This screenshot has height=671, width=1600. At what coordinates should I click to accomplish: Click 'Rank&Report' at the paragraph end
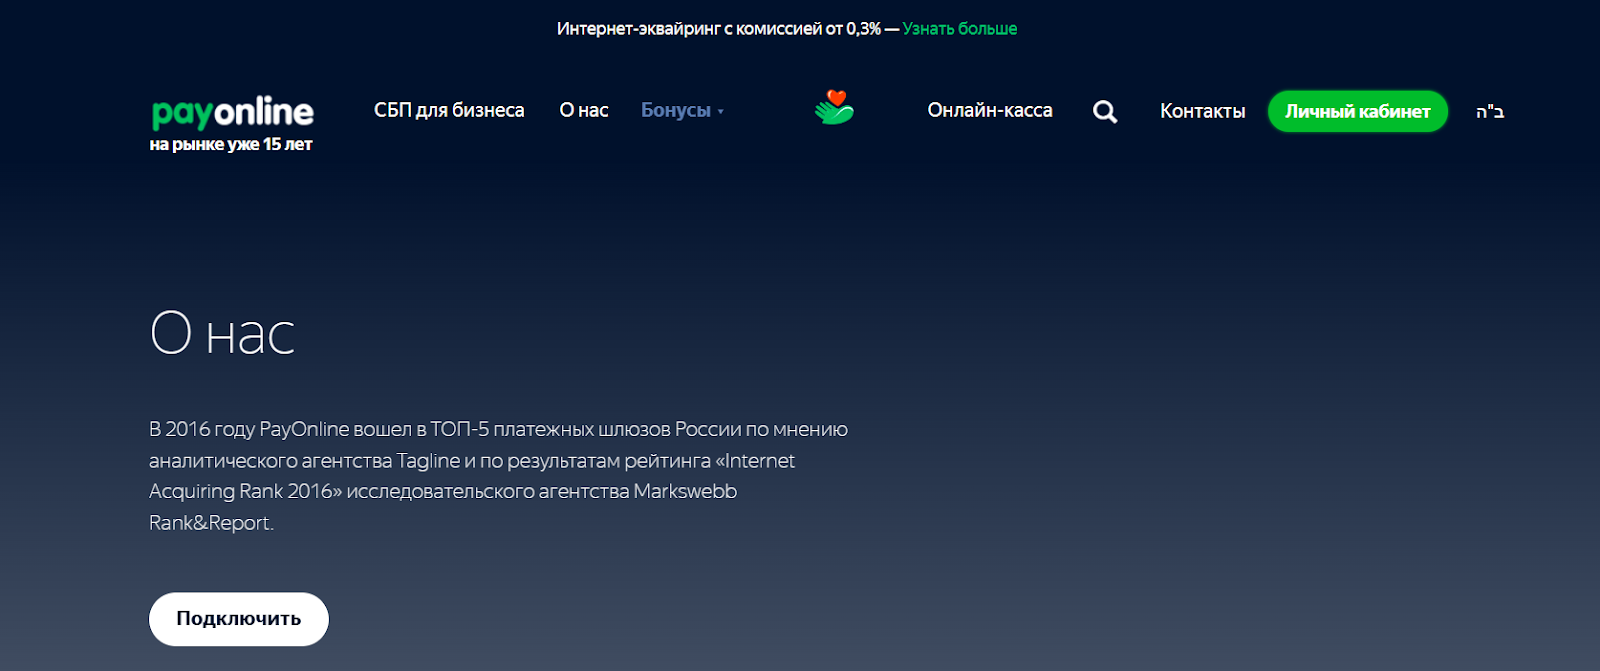click(210, 523)
